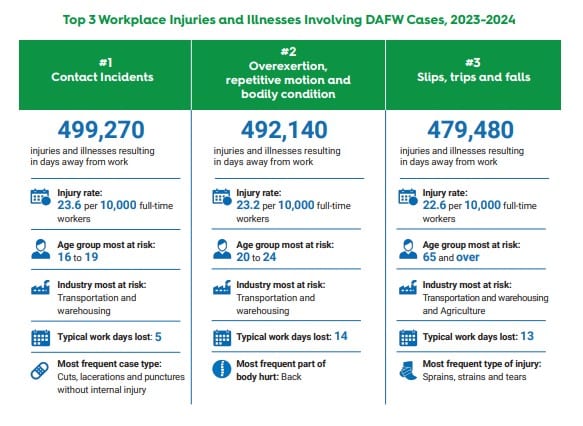Screen dimensions: 583x426
Task: Click the bandage icon for most frequent case type
Action: coord(40,371)
